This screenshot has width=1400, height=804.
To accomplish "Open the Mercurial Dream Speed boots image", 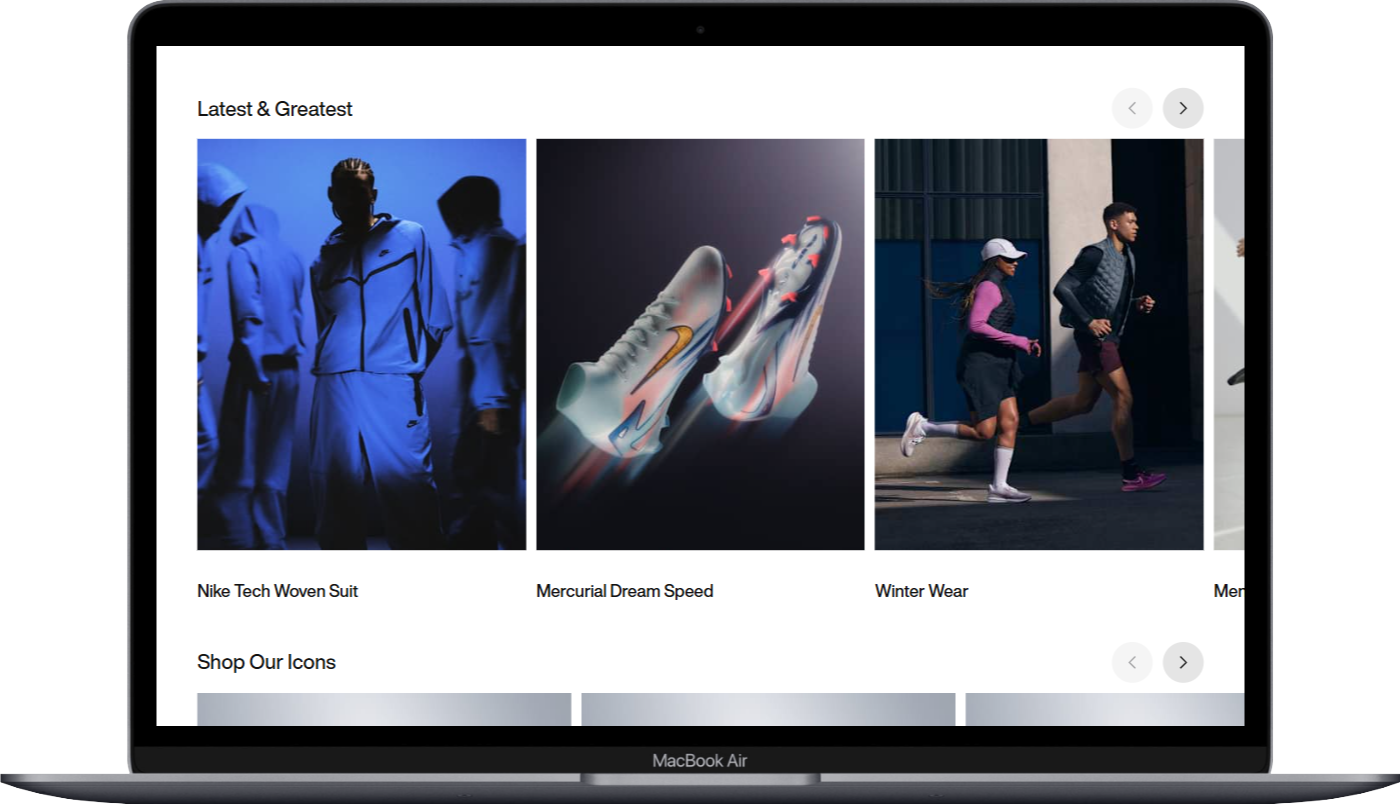I will 700,344.
